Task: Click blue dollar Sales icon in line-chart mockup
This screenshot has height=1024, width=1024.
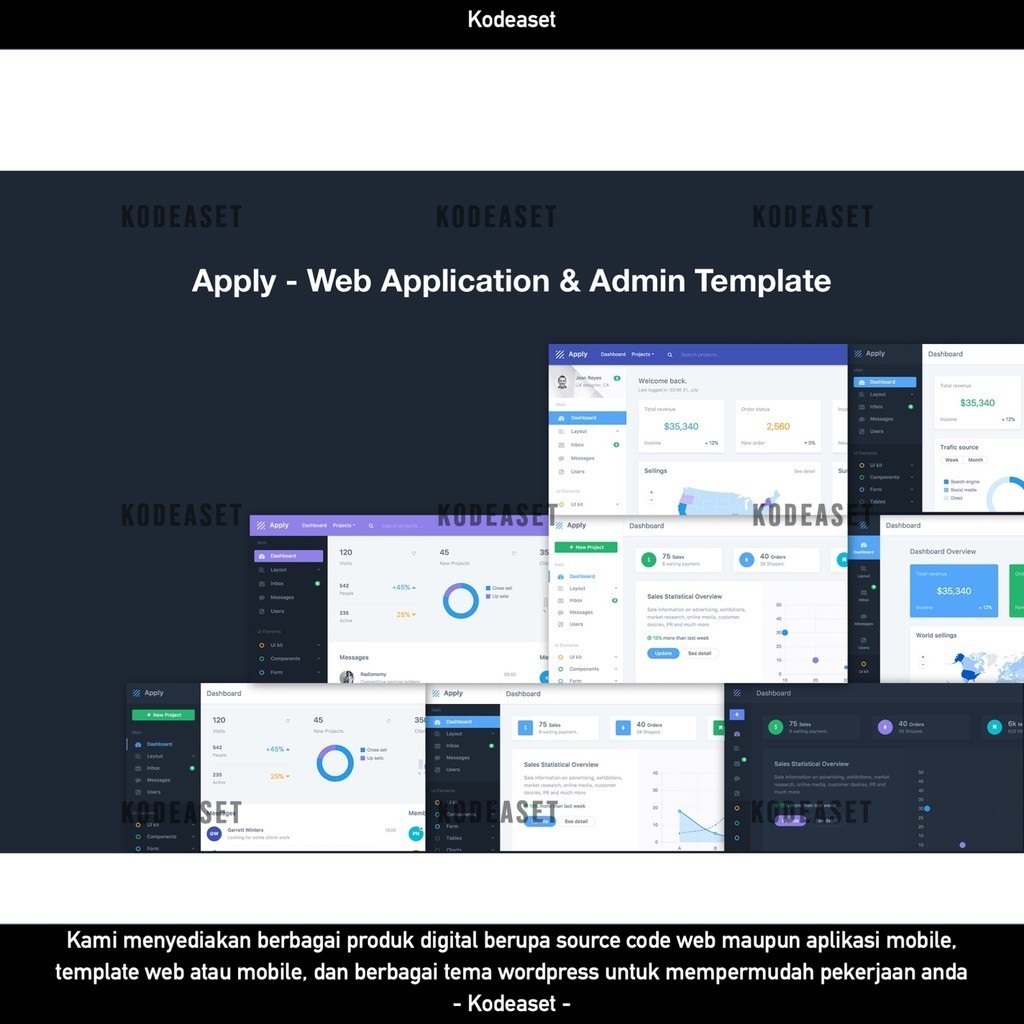Action: pyautogui.click(x=526, y=728)
